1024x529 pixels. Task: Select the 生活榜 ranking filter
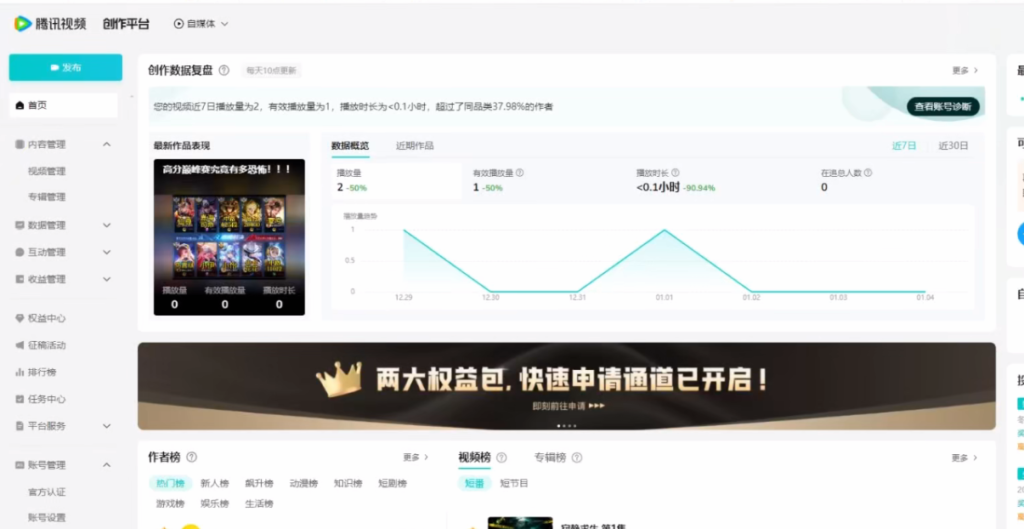tap(259, 504)
